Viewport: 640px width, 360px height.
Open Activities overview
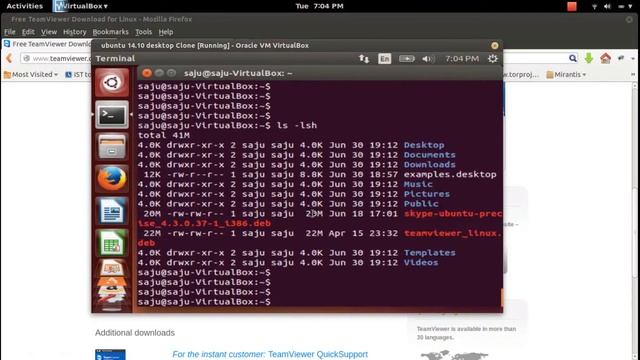click(24, 6)
